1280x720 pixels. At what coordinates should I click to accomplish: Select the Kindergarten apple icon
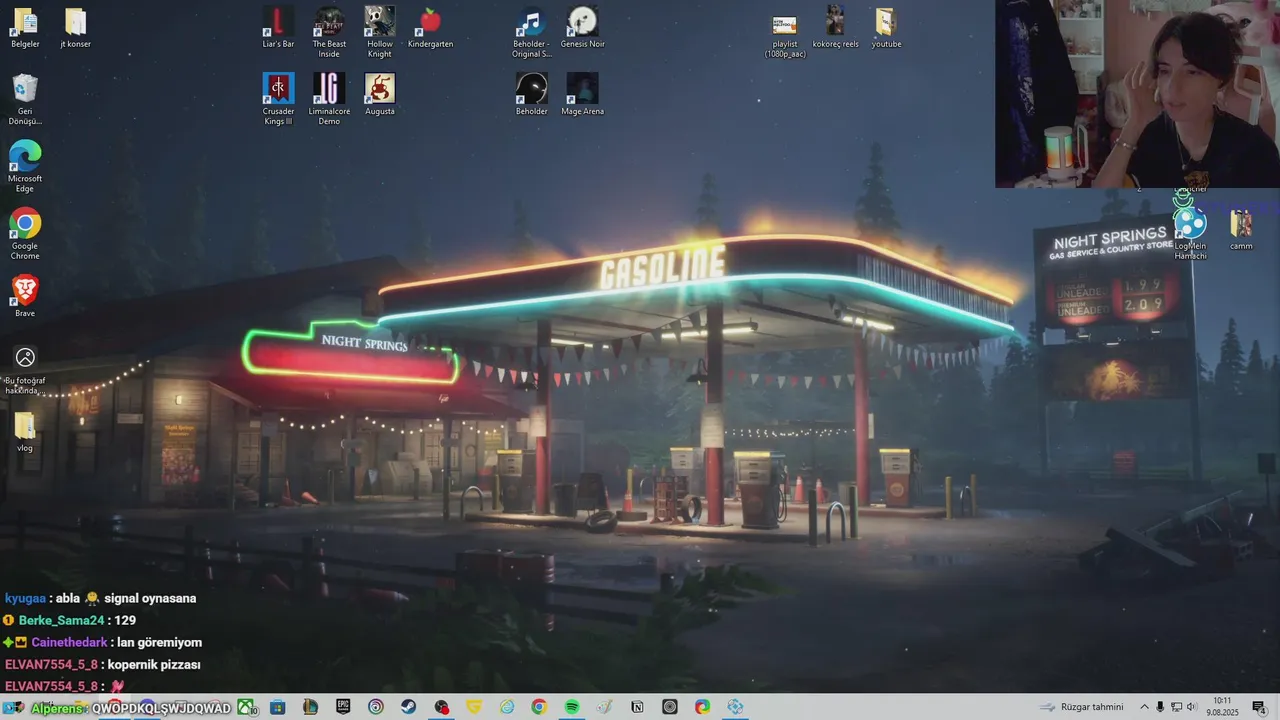coord(430,28)
